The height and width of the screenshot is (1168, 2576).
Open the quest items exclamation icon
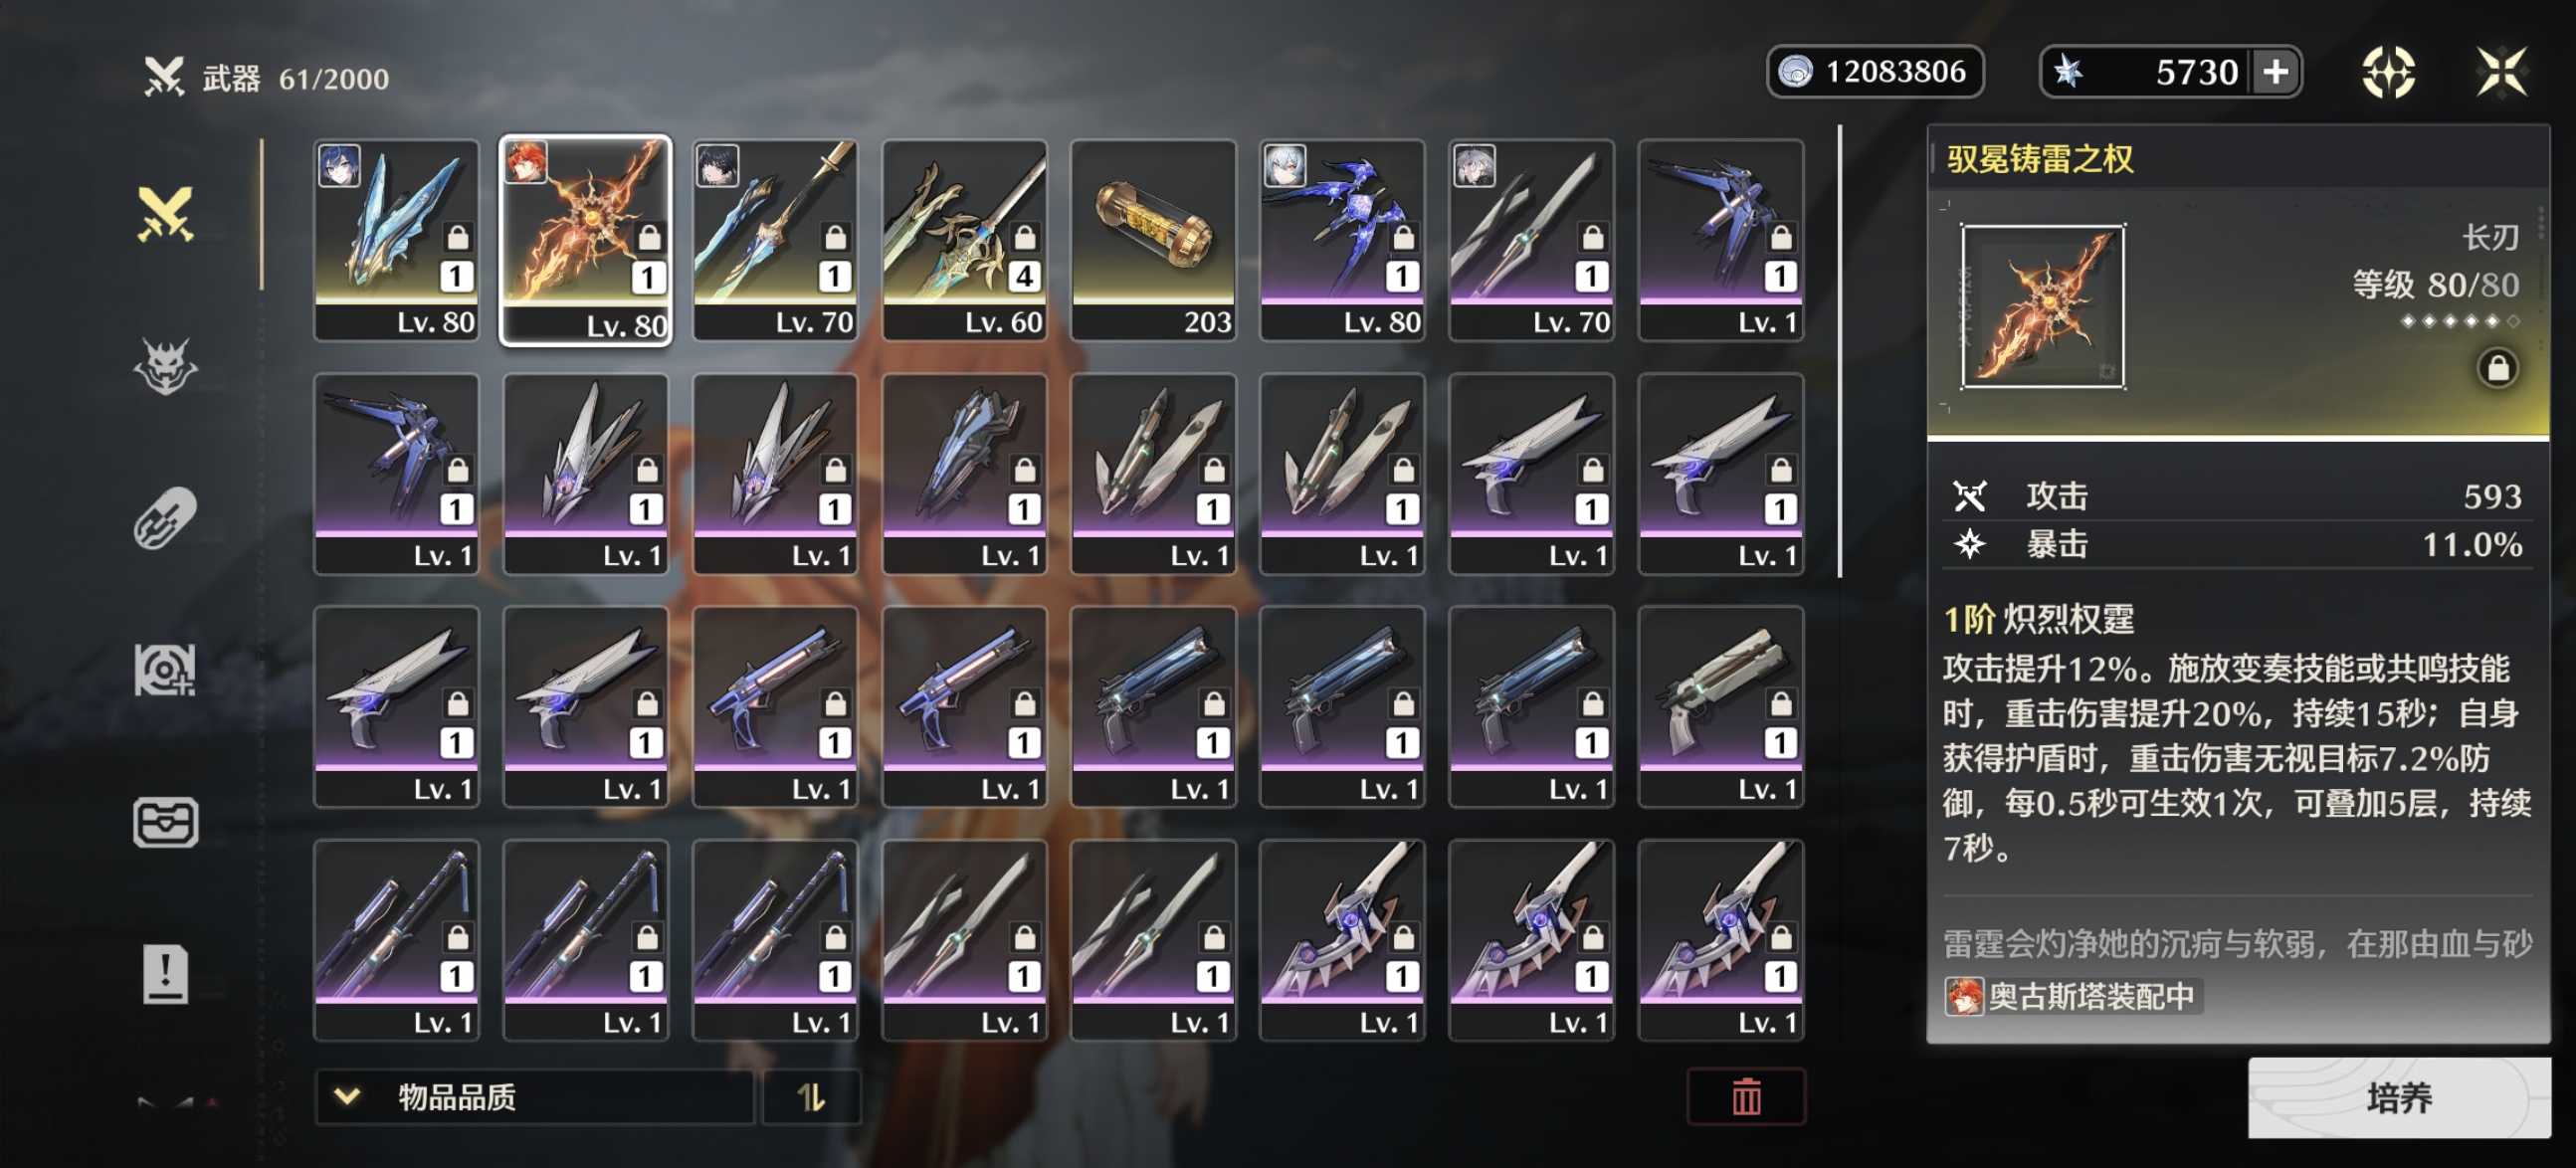(x=165, y=973)
